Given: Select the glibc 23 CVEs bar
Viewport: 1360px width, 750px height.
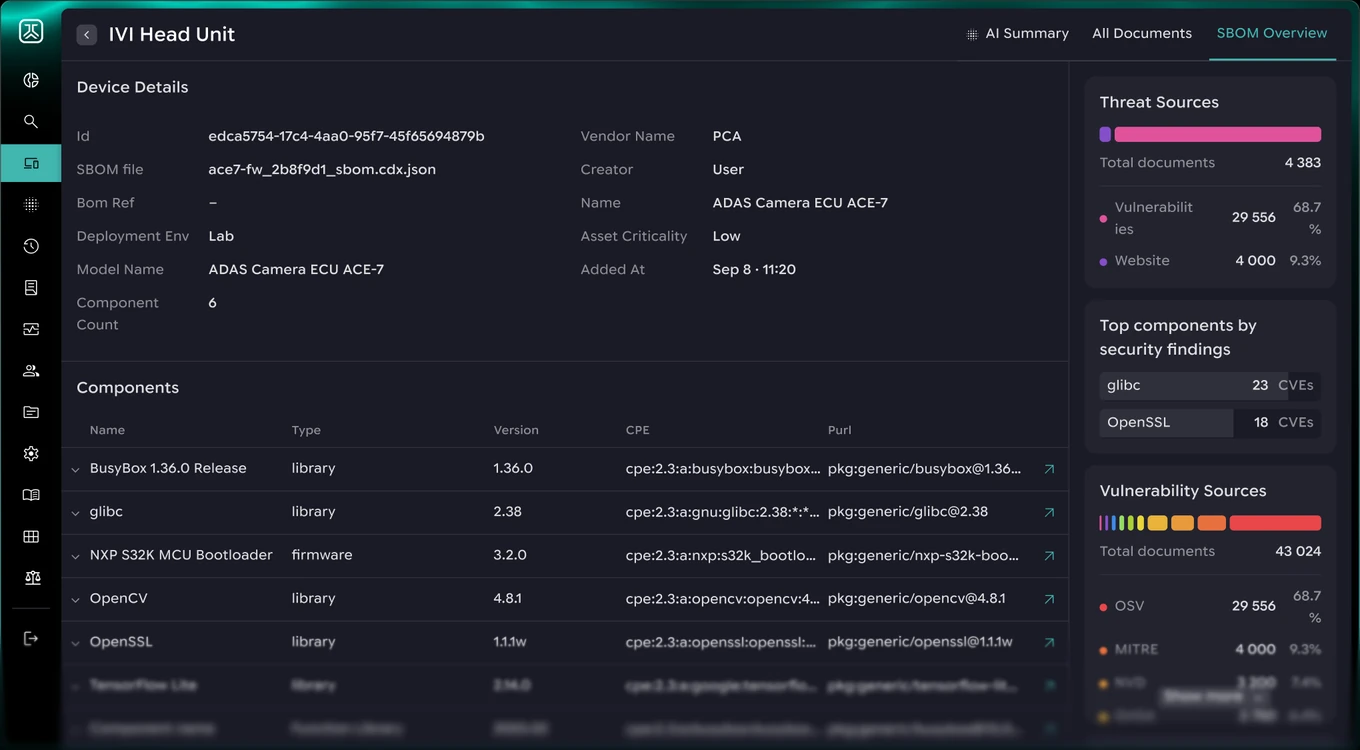Looking at the screenshot, I should [1210, 385].
